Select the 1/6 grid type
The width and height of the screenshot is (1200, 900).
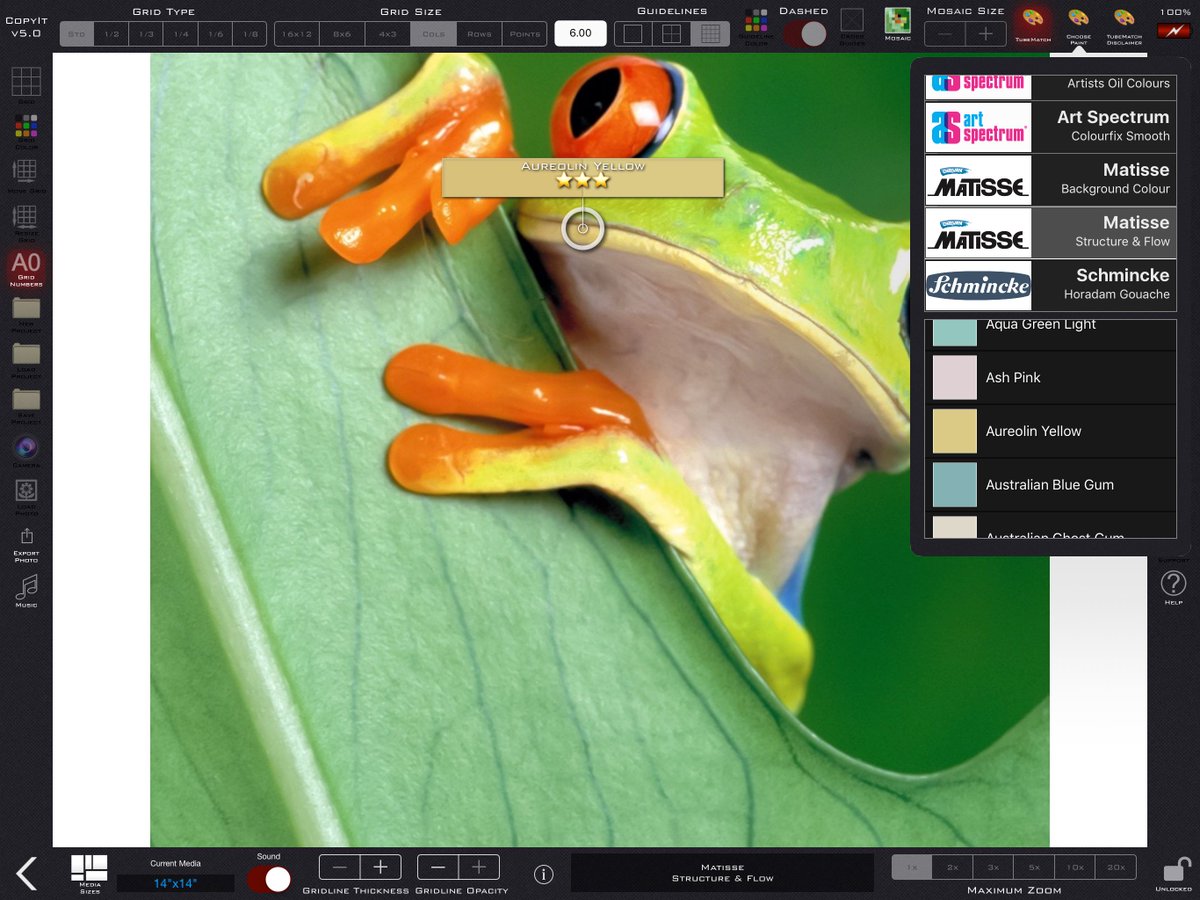[x=215, y=34]
